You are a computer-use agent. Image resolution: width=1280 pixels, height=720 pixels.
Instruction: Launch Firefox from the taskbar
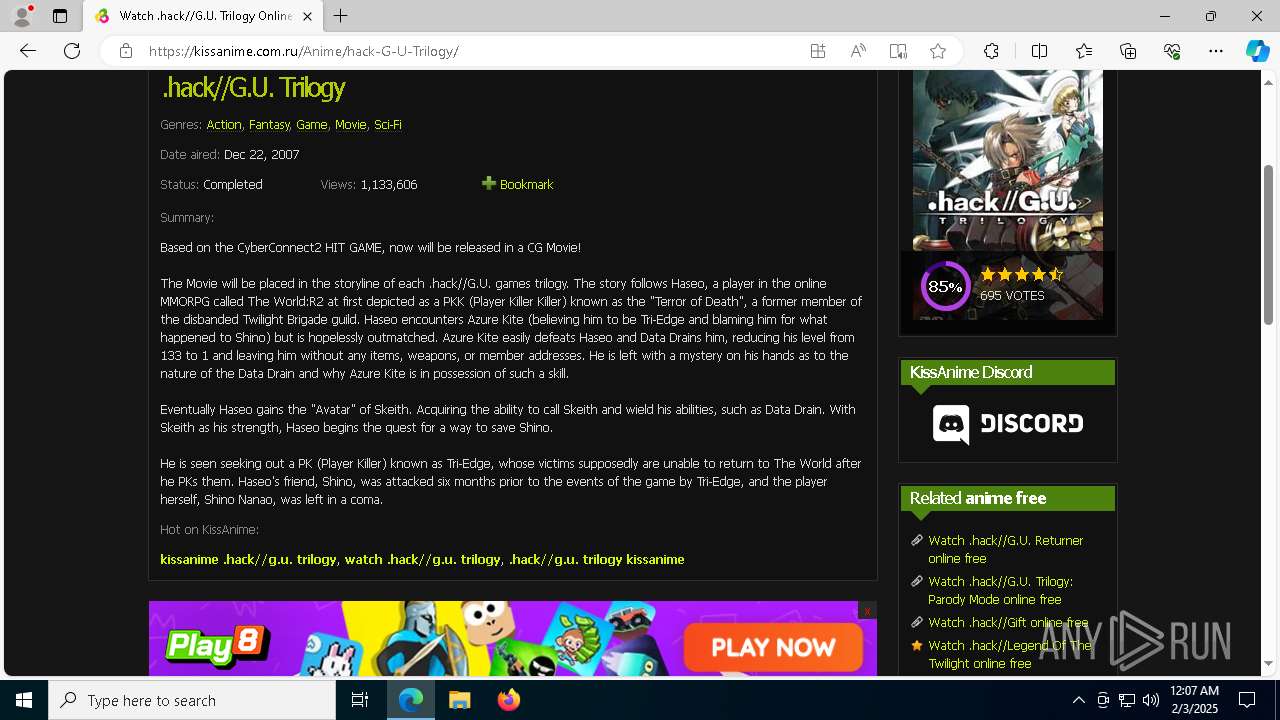coord(509,700)
